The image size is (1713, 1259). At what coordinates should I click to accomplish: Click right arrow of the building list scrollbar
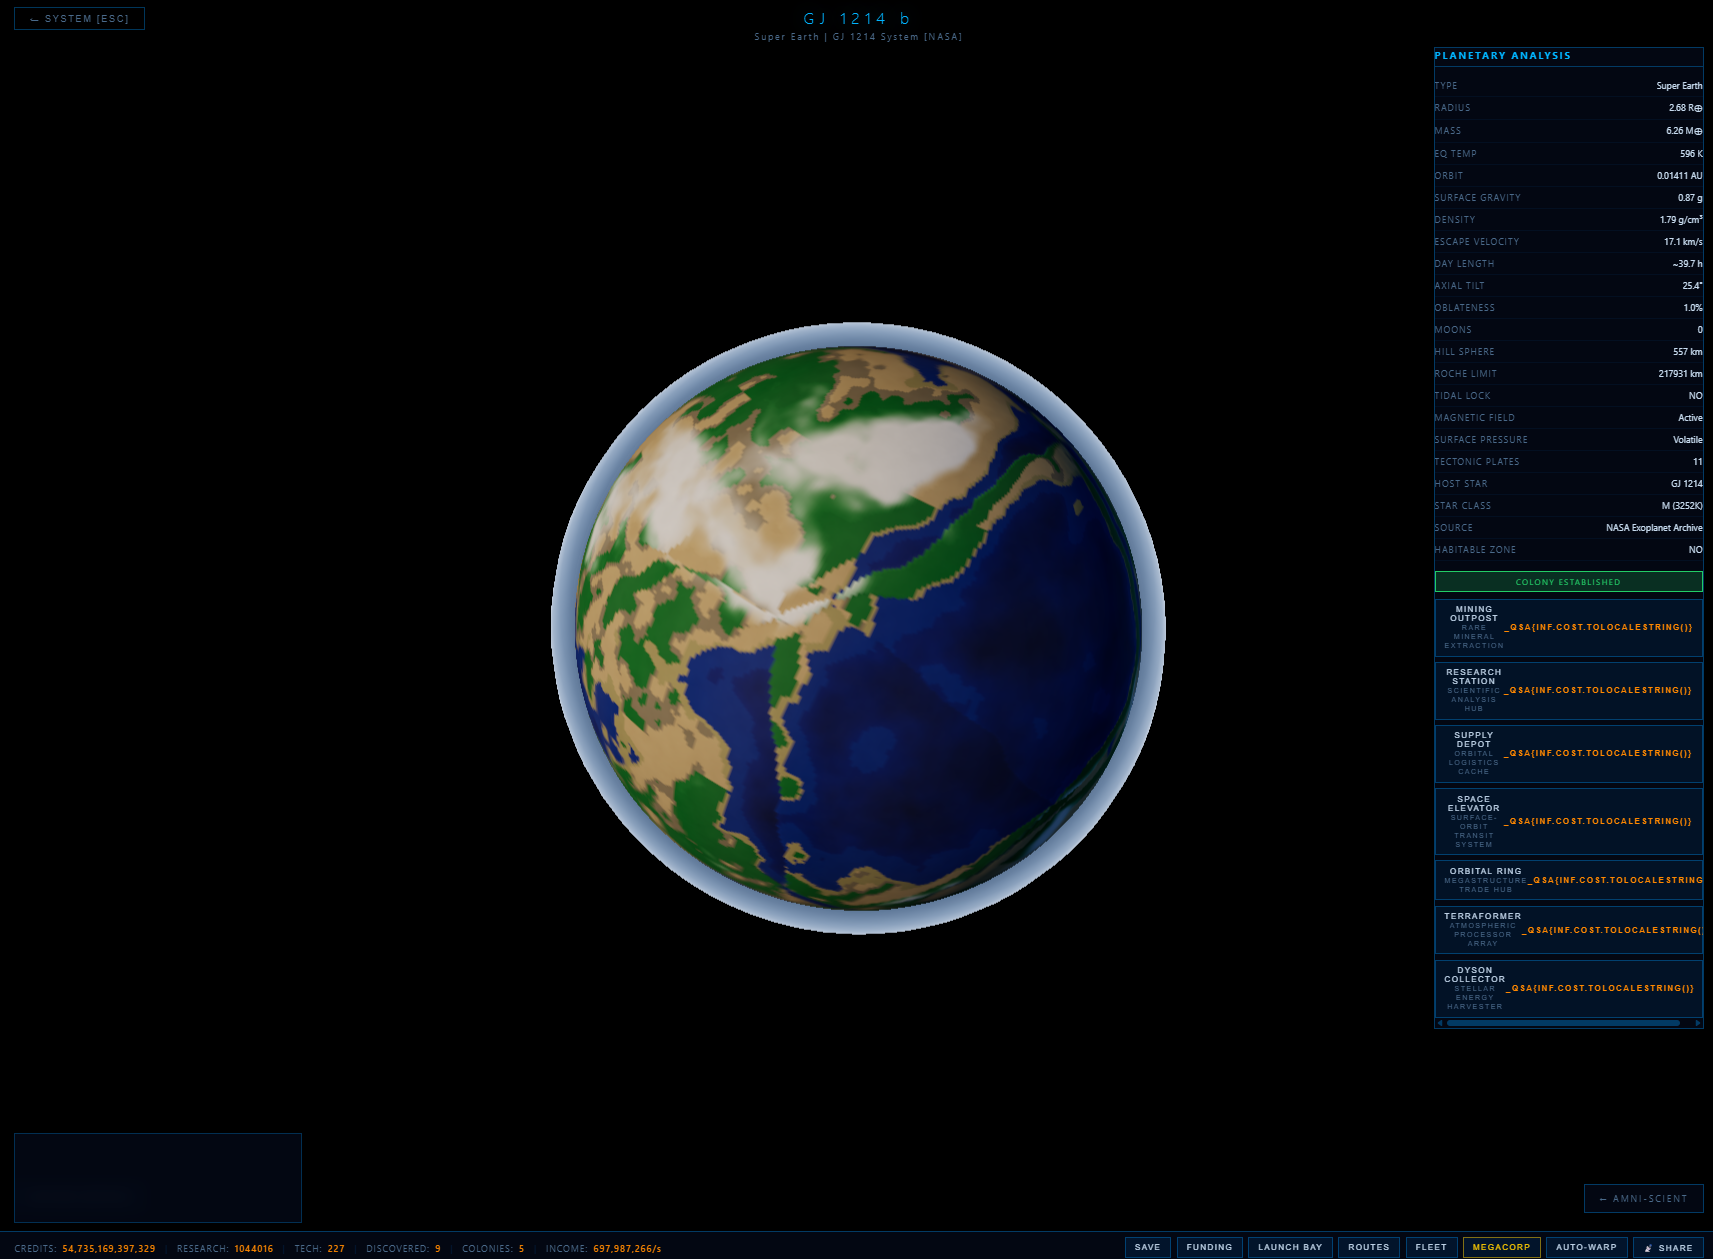click(1697, 1023)
